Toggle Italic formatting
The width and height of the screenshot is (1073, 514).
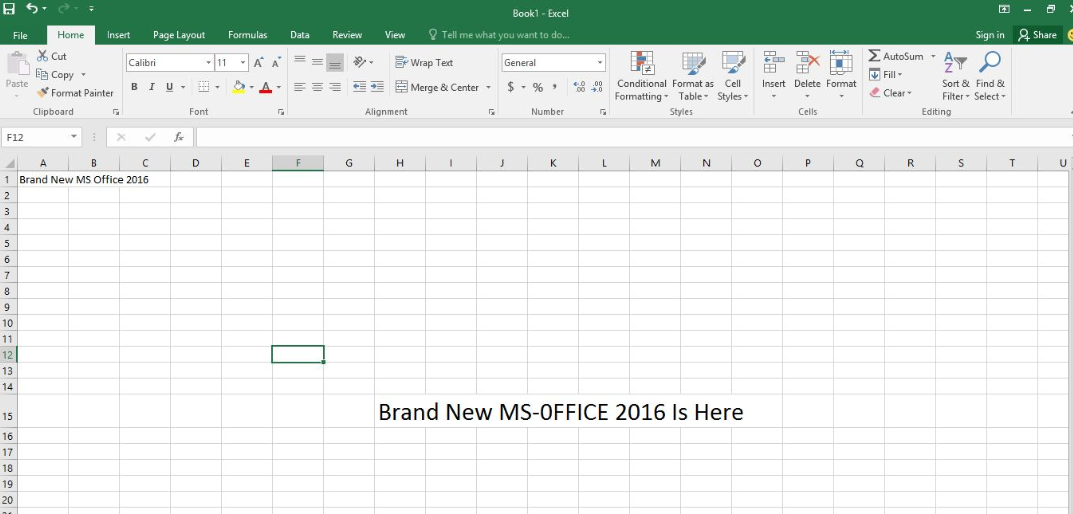[x=152, y=87]
